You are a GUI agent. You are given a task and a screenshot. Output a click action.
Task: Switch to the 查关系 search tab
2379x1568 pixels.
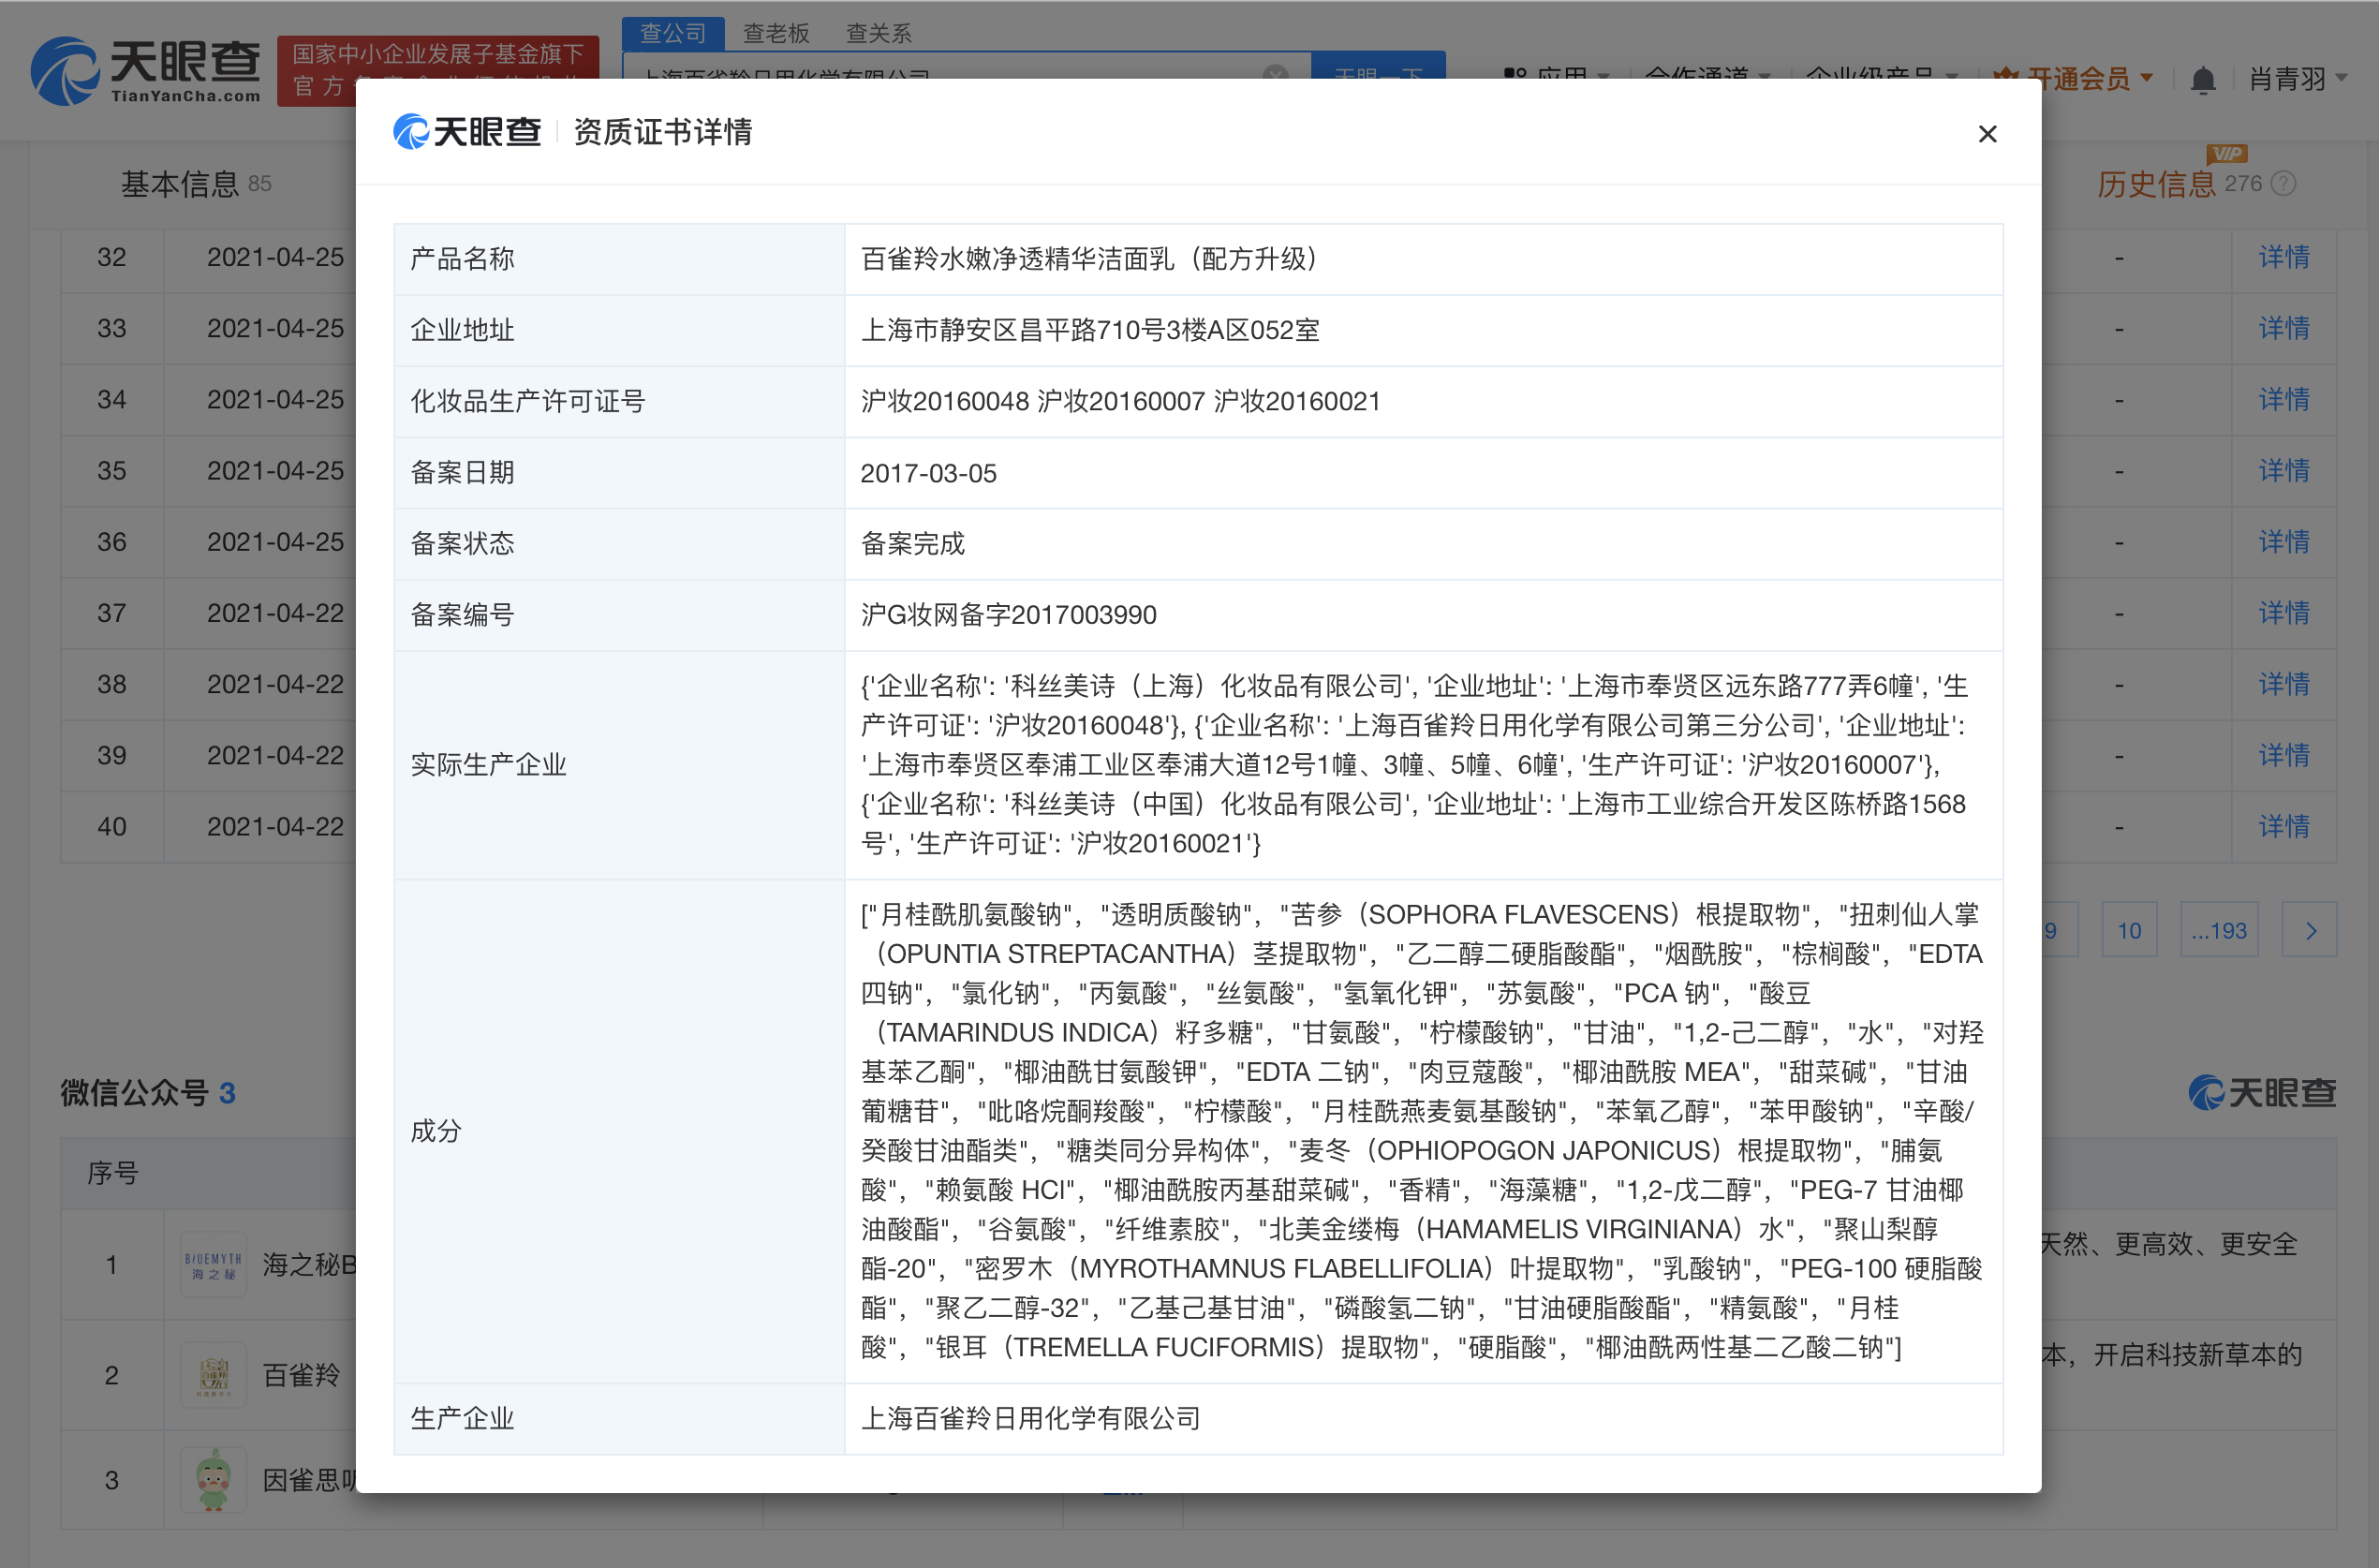878,33
